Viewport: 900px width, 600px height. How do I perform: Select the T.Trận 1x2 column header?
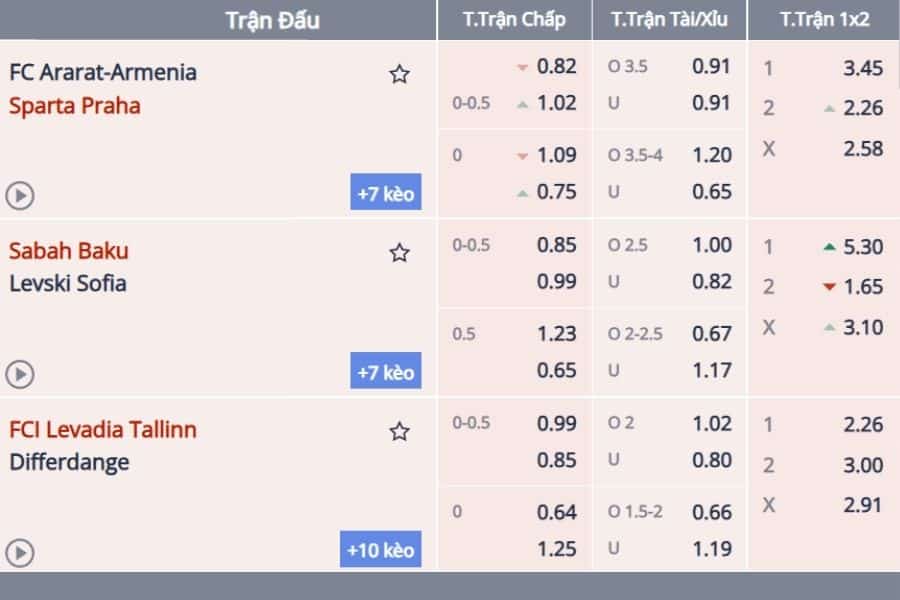(824, 20)
